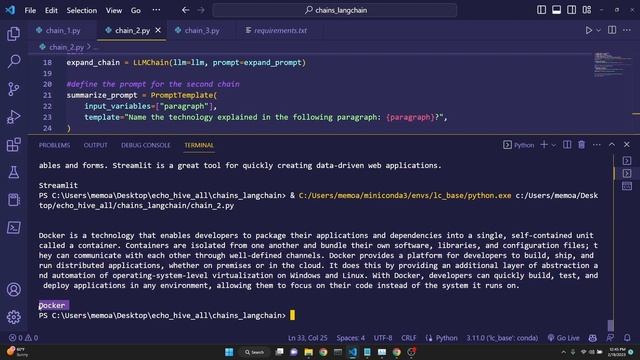Image resolution: width=640 pixels, height=360 pixels.
Task: Click taskbar Search box
Action: pyautogui.click(x=255, y=352)
